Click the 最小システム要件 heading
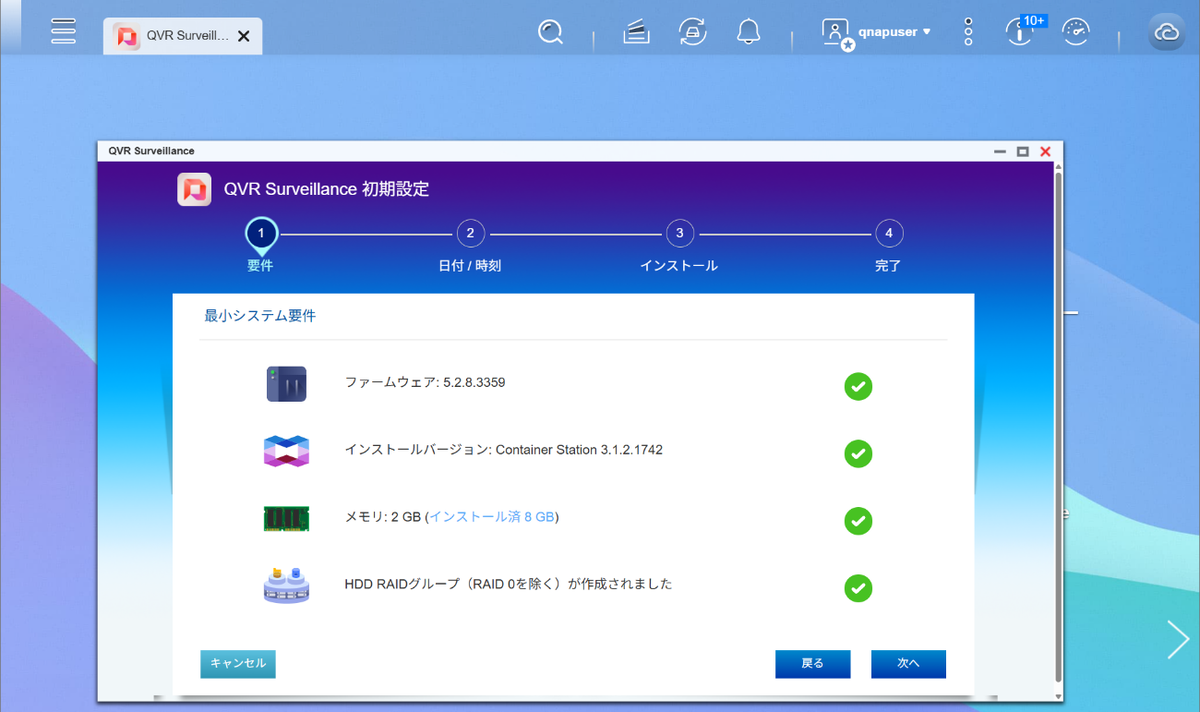The image size is (1200, 712). (260, 315)
